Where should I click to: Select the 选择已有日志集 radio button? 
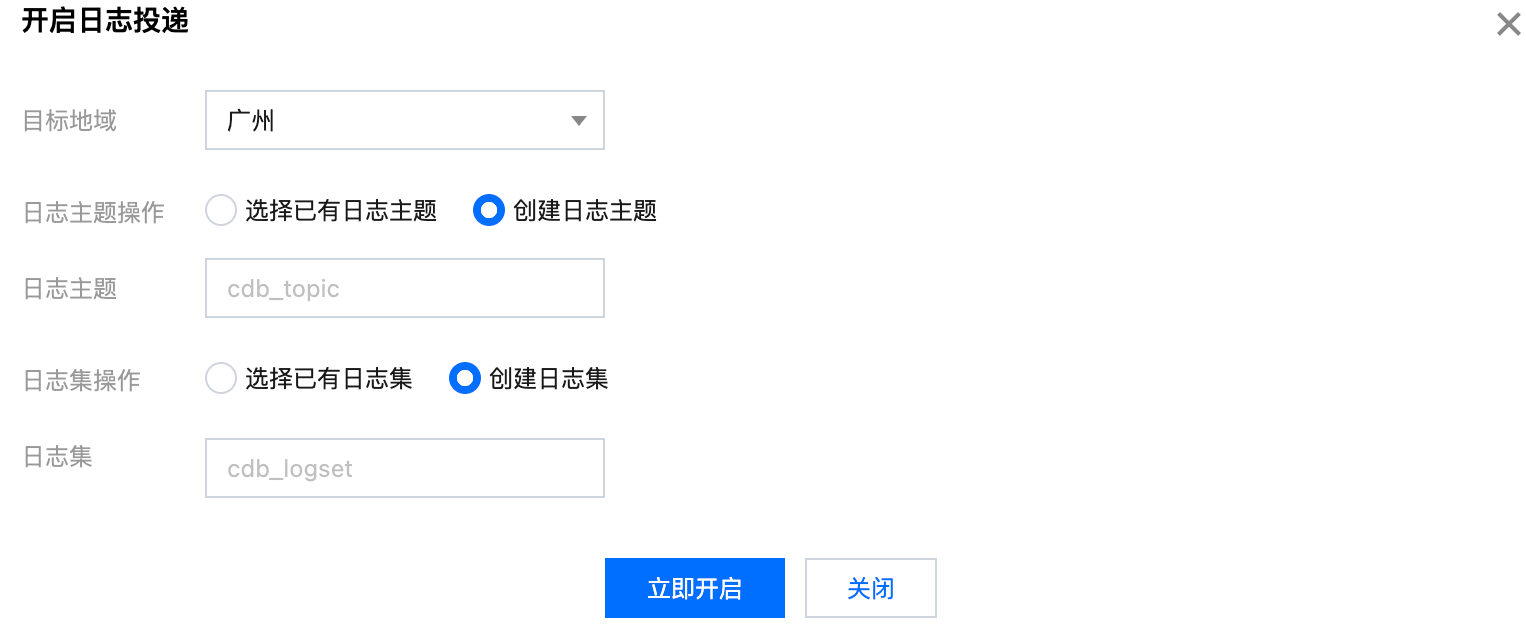(220, 379)
